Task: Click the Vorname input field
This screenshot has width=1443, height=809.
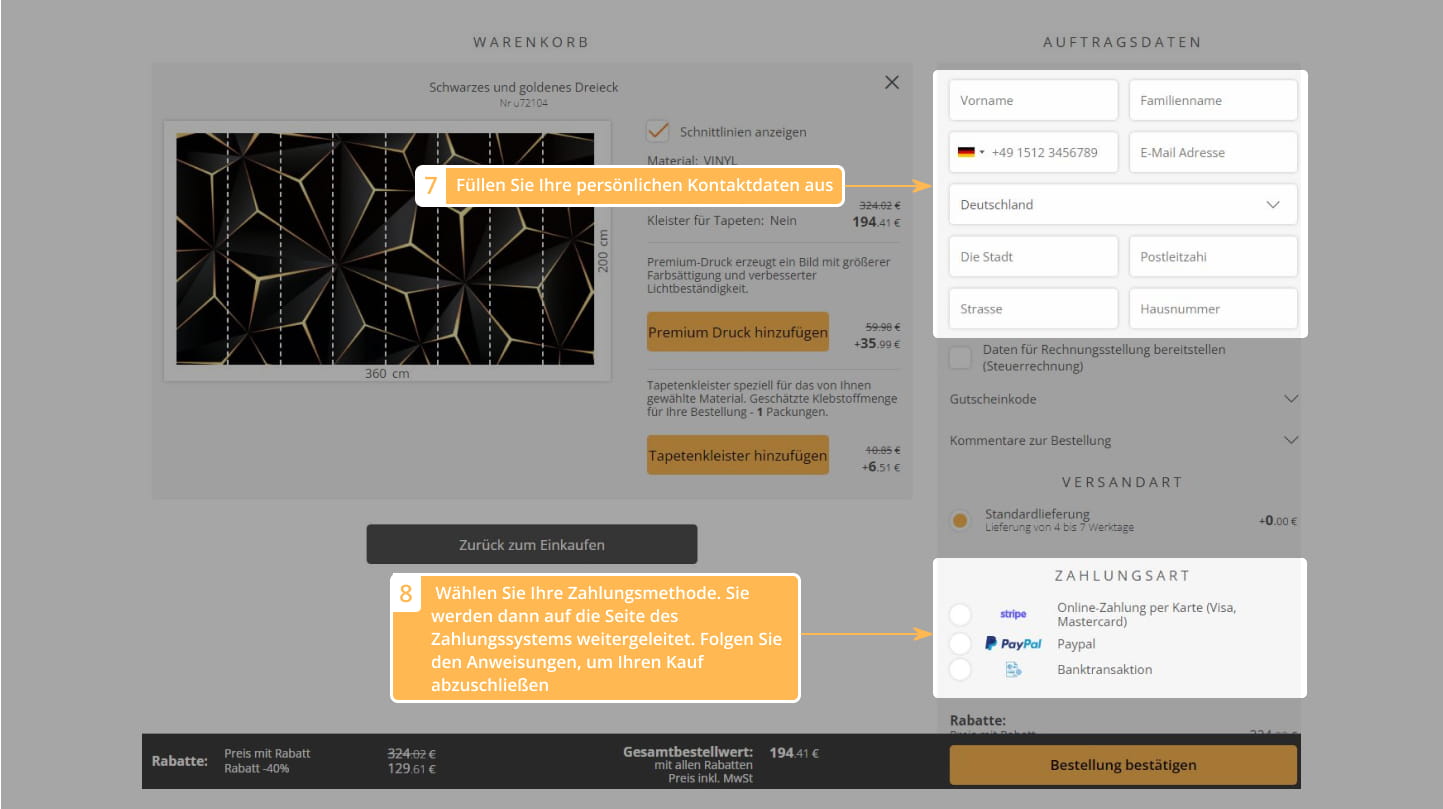Action: pyautogui.click(x=1033, y=101)
